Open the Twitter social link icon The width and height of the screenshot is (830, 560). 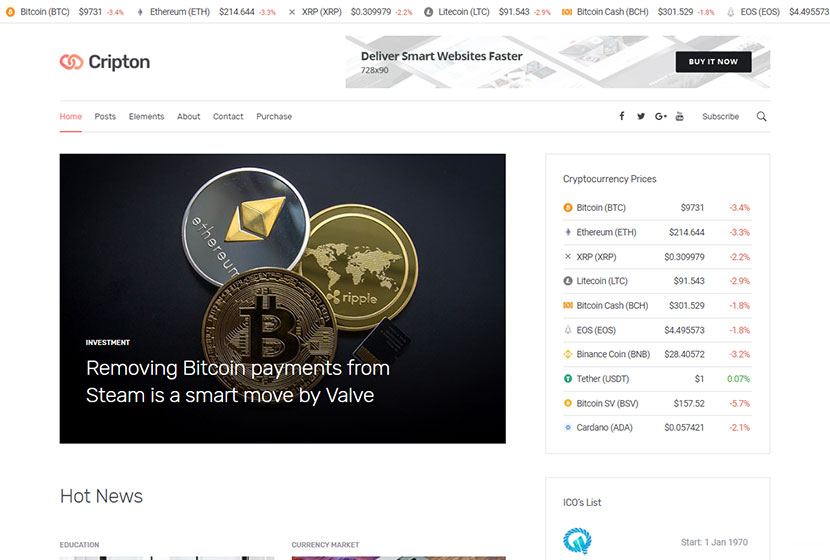(x=641, y=116)
